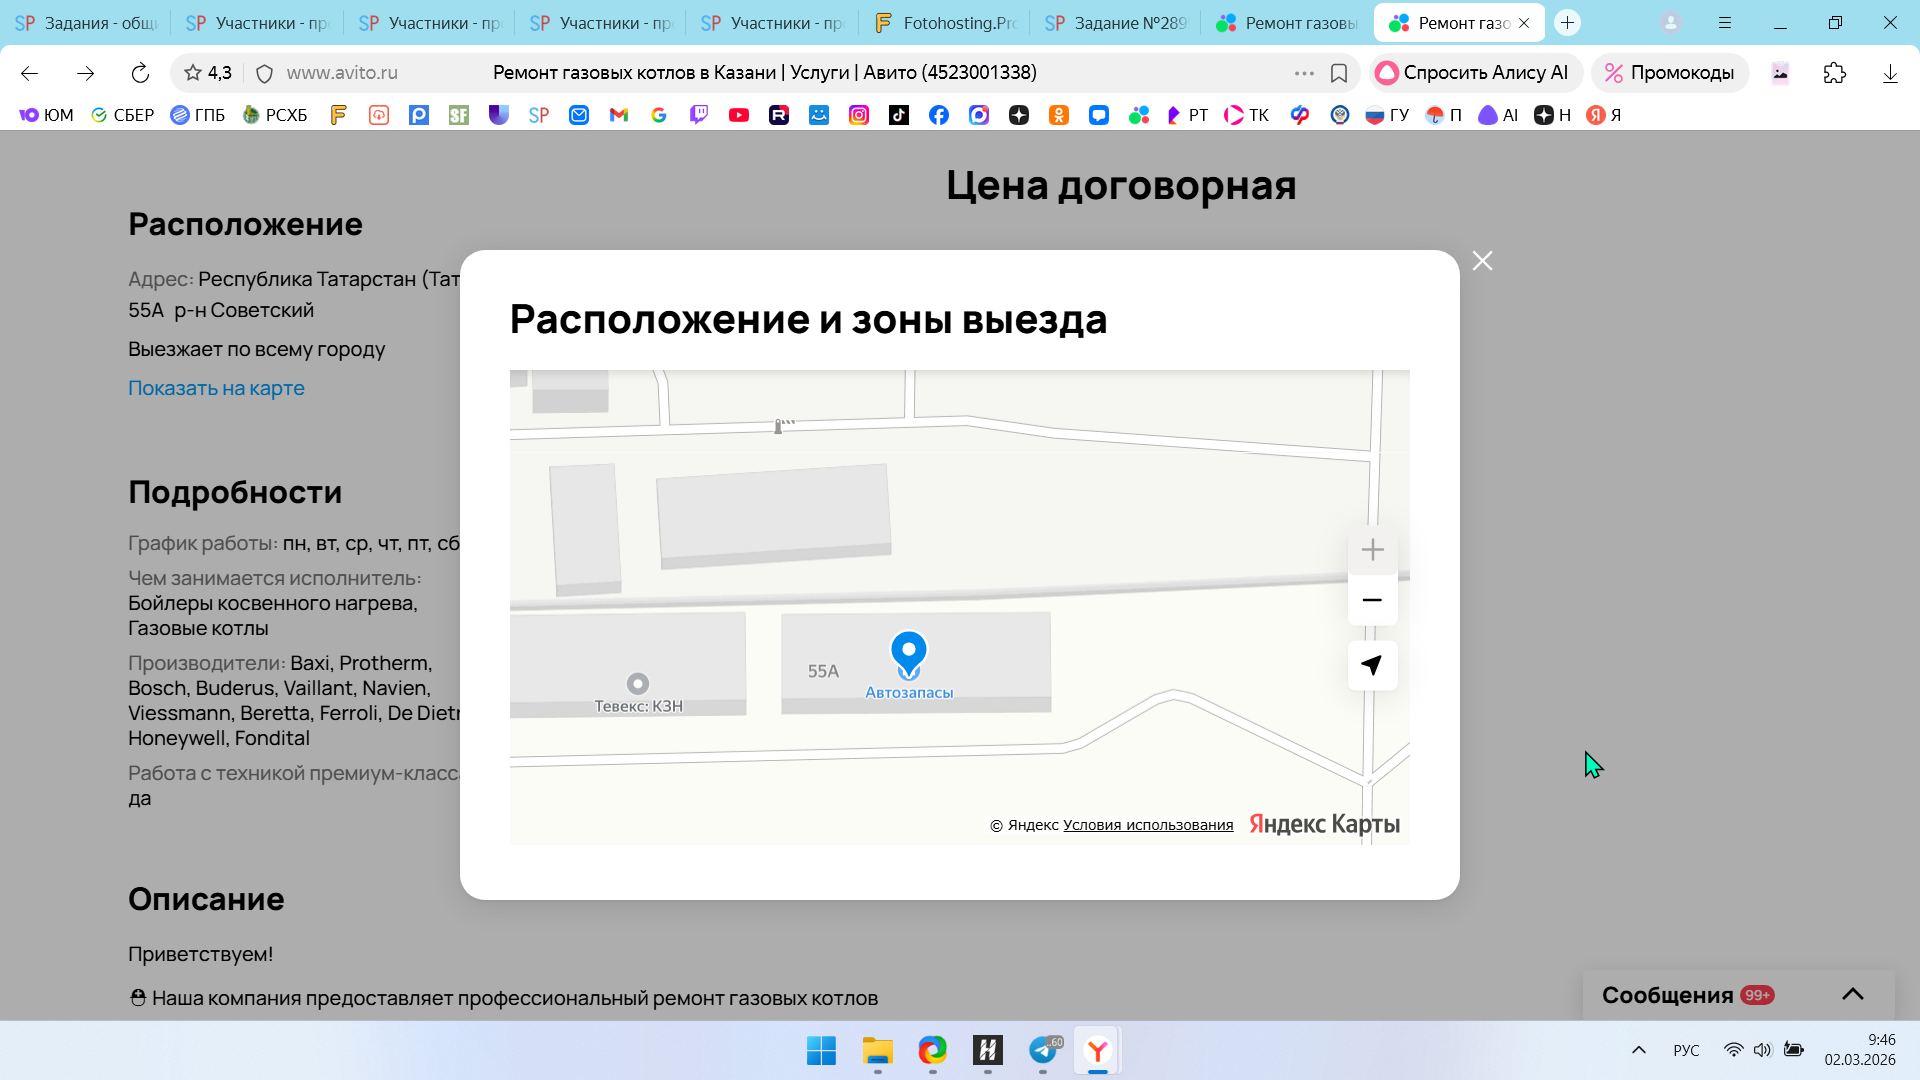Zoom in on the map
The height and width of the screenshot is (1080, 1920).
click(x=1372, y=550)
